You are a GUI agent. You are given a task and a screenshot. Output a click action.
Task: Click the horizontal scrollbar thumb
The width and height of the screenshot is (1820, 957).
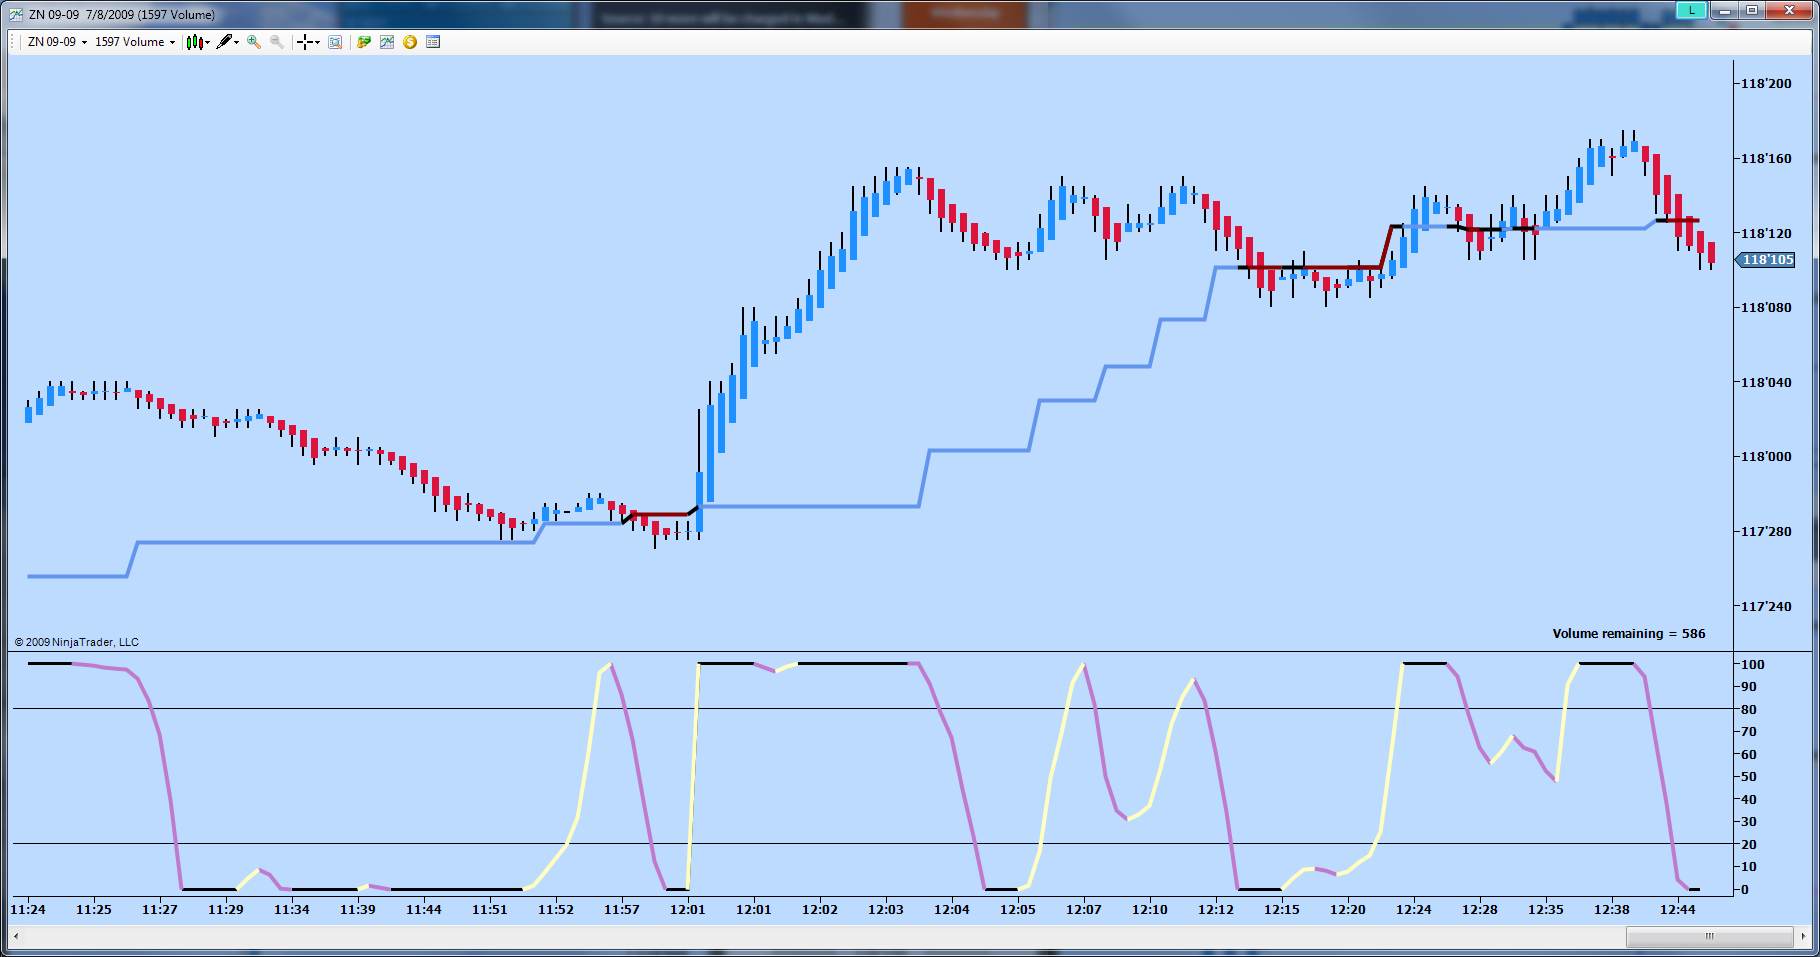click(1710, 936)
